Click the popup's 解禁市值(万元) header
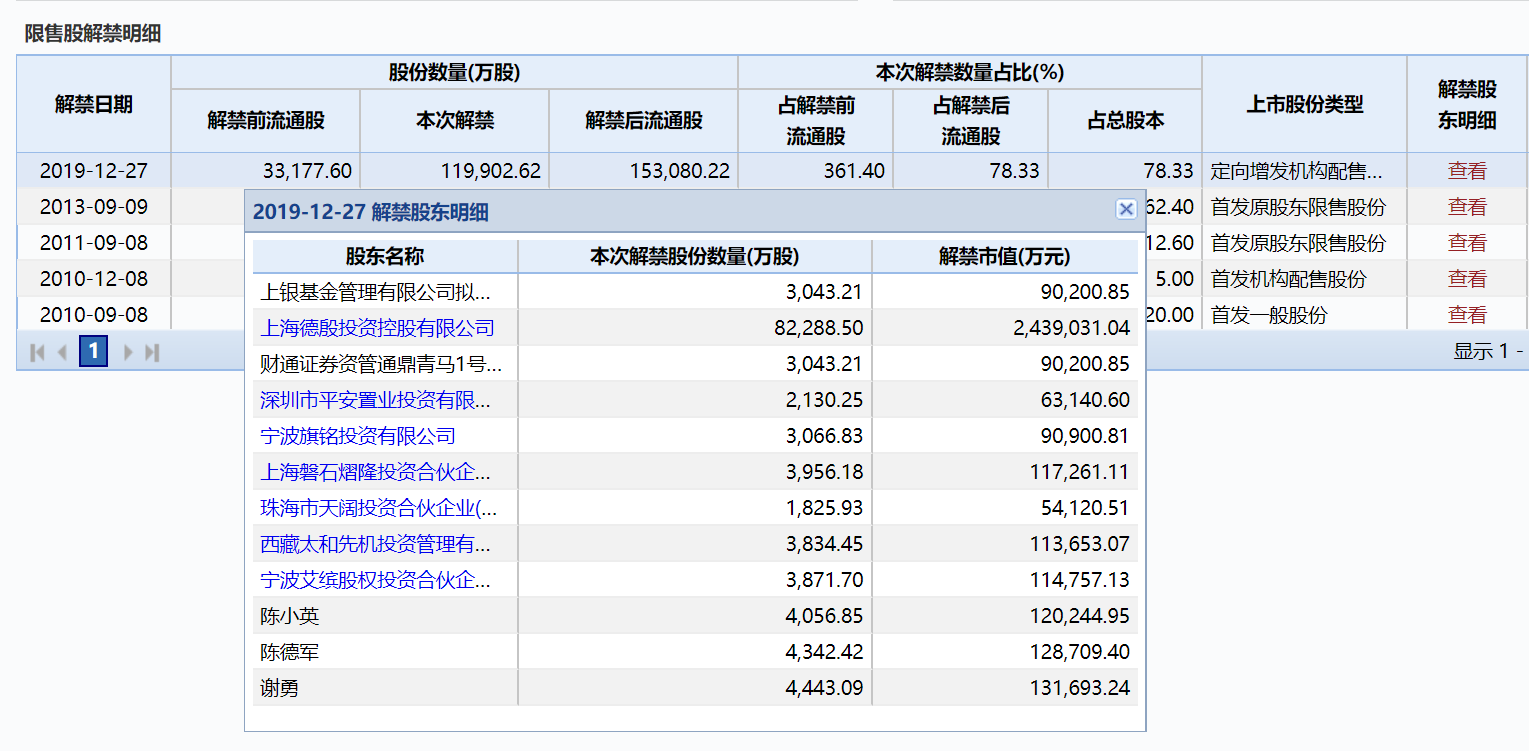This screenshot has width=1529, height=751. [x=1005, y=257]
